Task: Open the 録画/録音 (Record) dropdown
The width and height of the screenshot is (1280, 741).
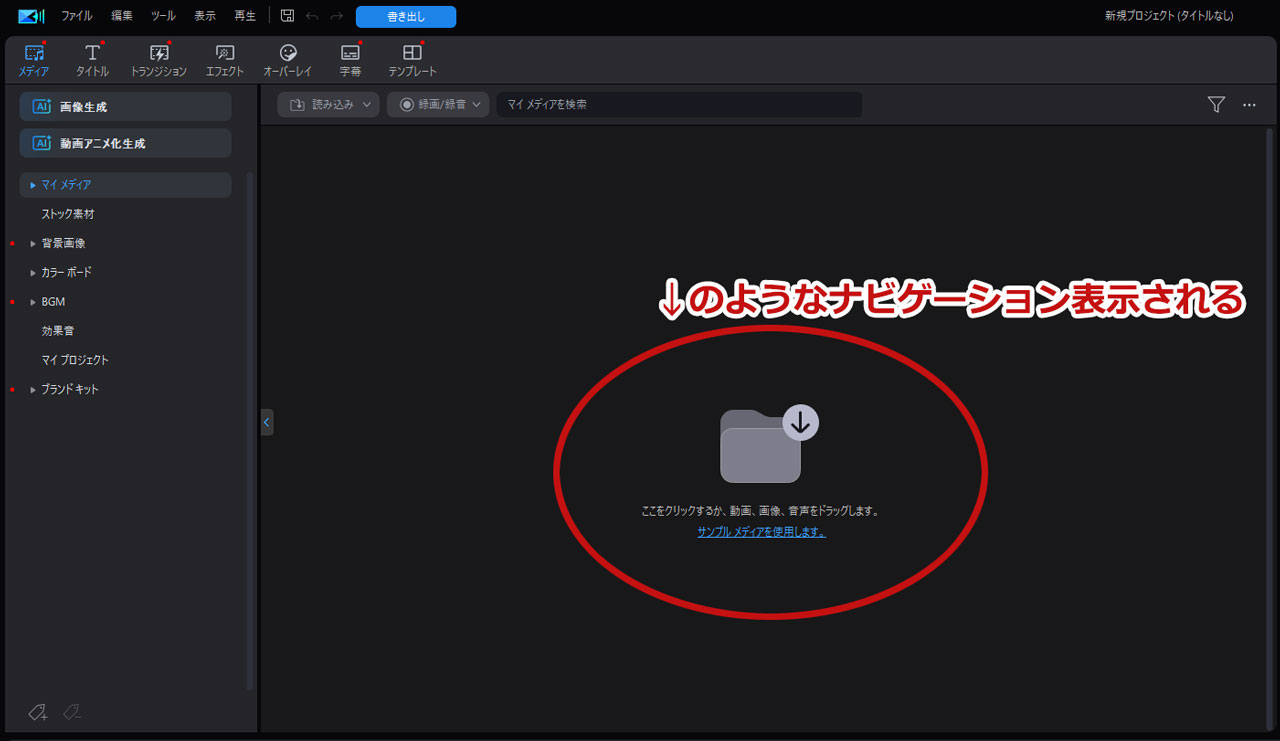Action: tap(438, 104)
